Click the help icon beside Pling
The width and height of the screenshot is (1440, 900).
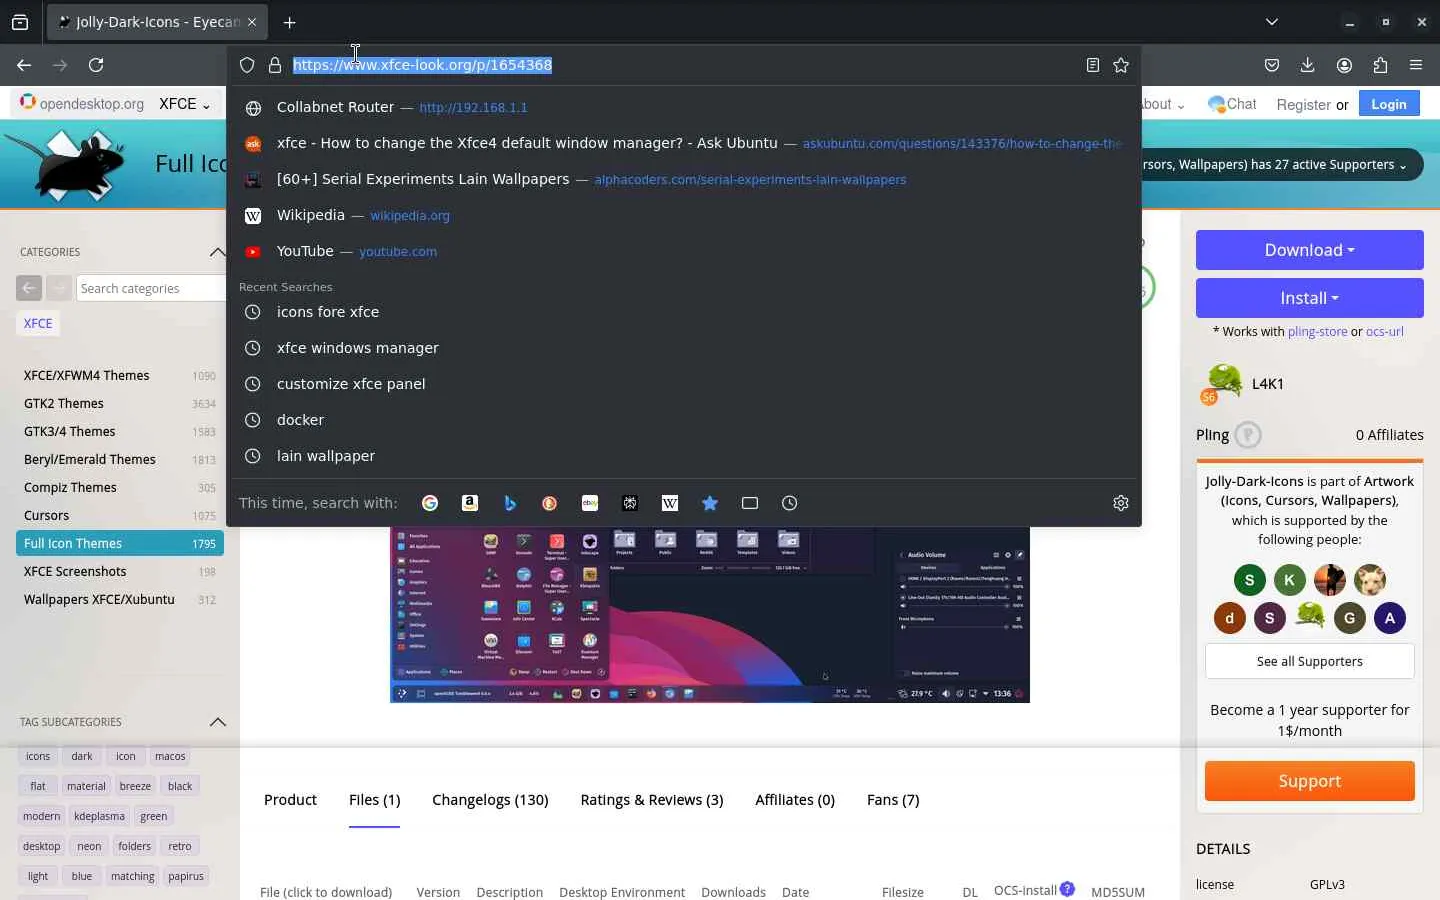pyautogui.click(x=1248, y=435)
